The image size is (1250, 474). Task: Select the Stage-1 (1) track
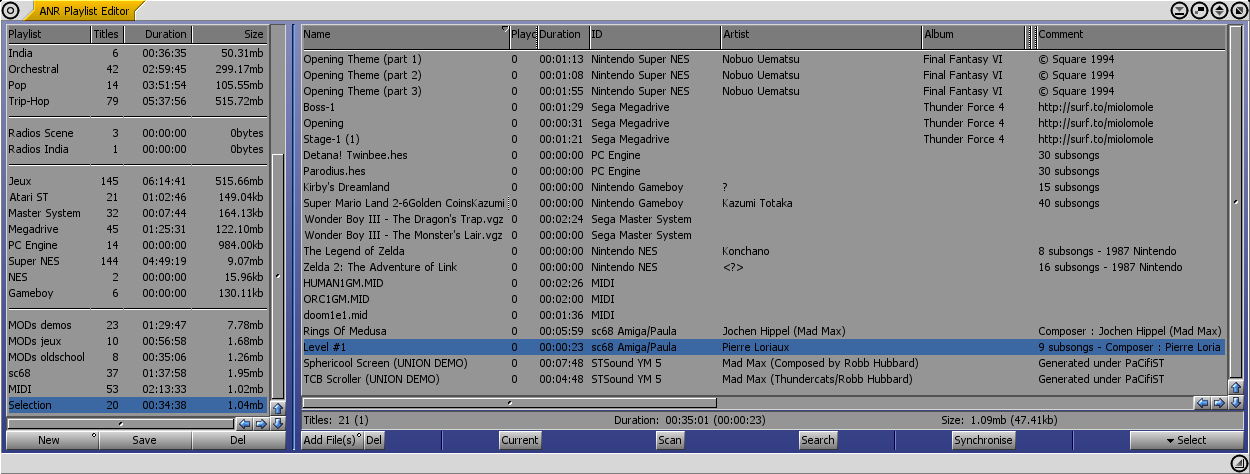tap(763, 139)
